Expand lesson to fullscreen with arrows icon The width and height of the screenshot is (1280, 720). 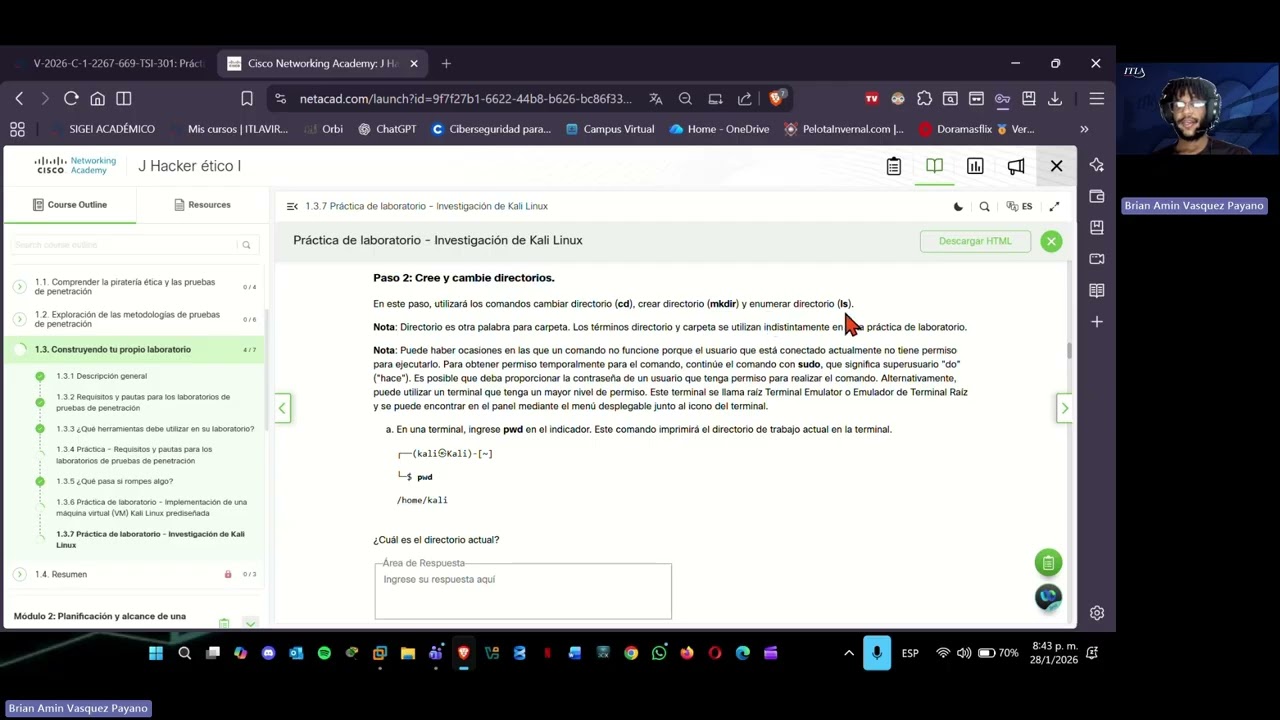pos(1054,207)
